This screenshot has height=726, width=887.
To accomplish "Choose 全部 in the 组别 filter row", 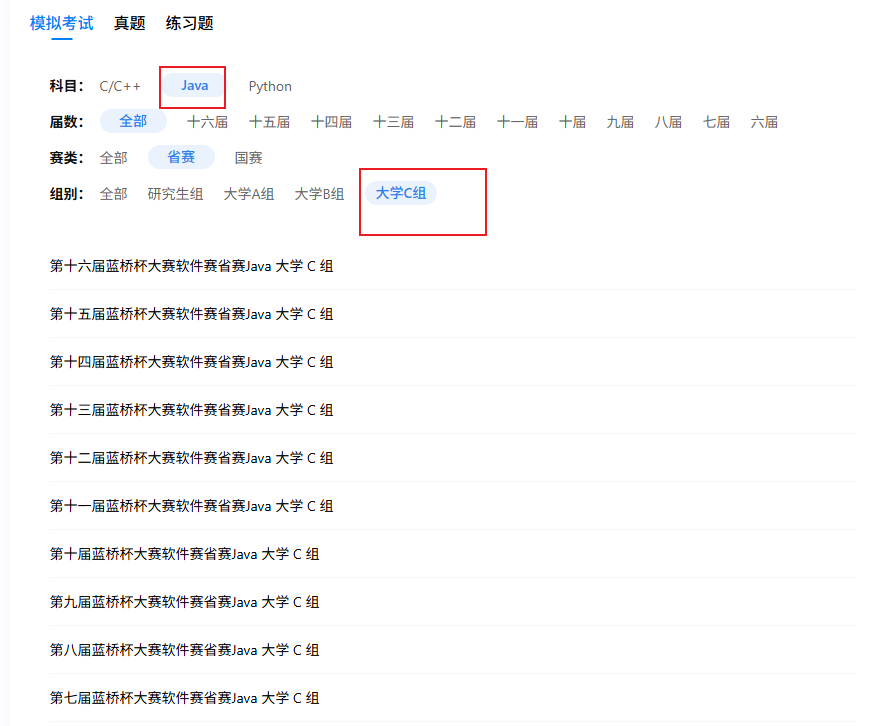I will [114, 194].
